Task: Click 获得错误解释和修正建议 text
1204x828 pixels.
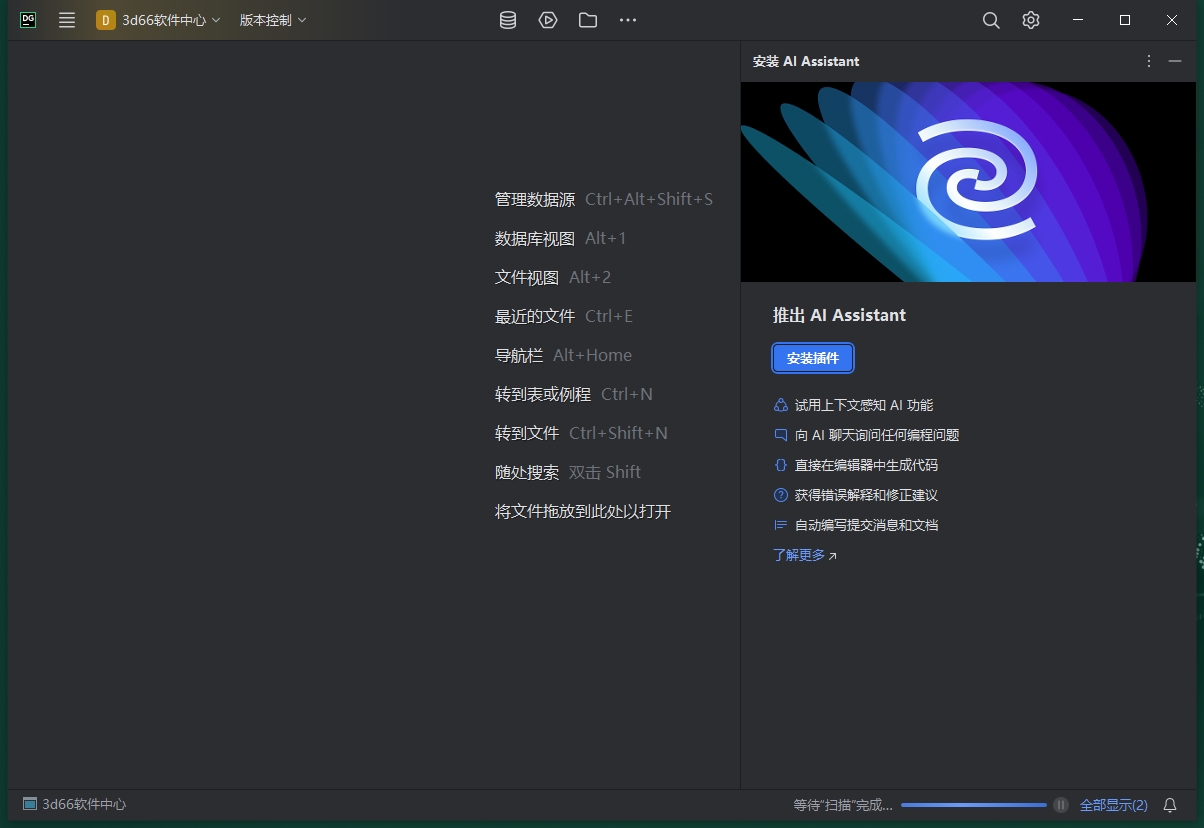Action: 866,495
